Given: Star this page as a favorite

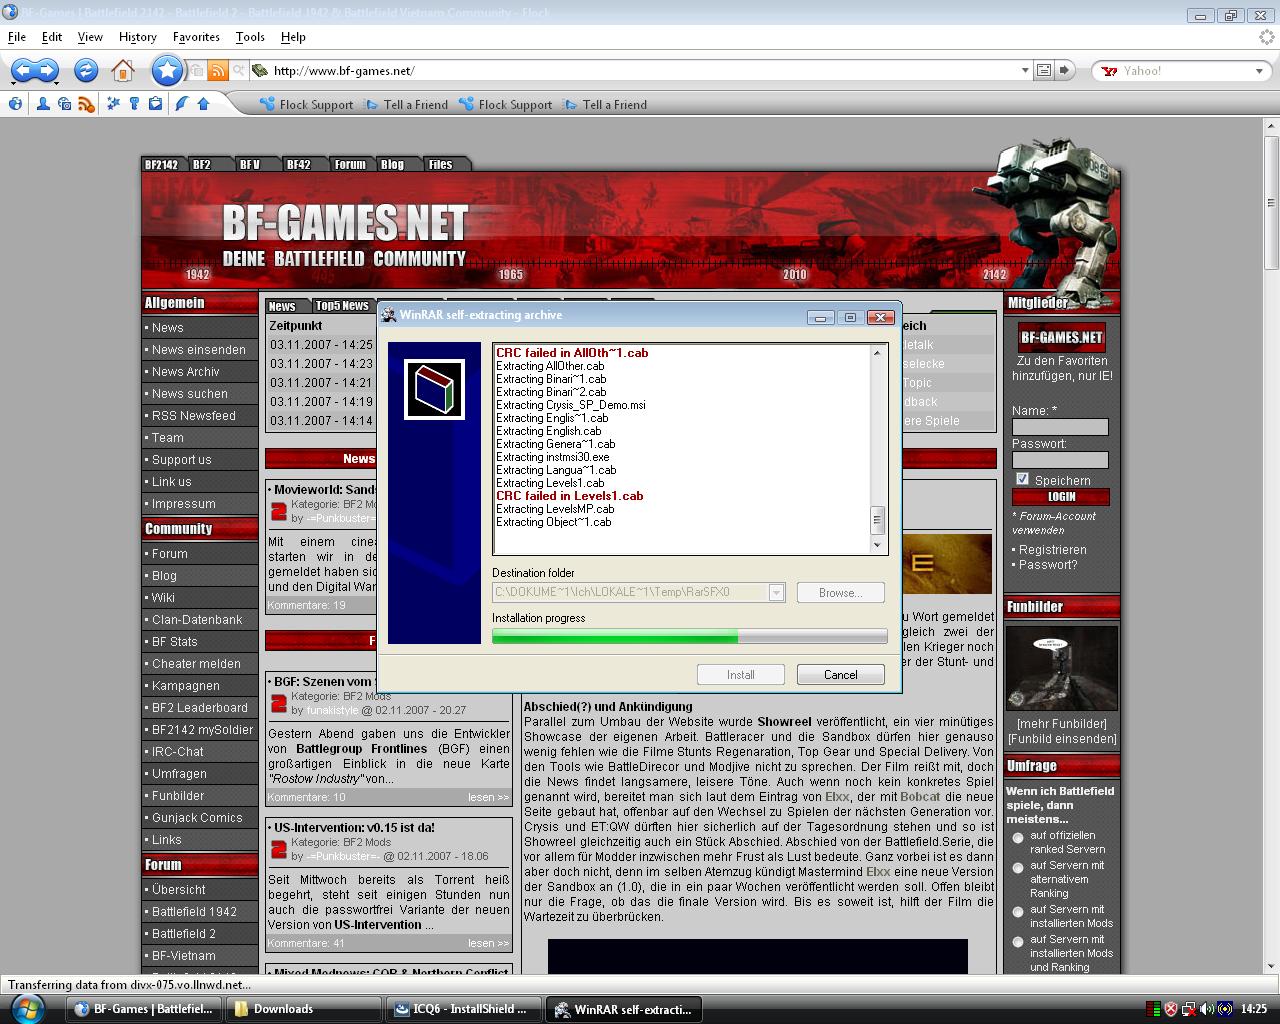Looking at the screenshot, I should pyautogui.click(x=167, y=70).
